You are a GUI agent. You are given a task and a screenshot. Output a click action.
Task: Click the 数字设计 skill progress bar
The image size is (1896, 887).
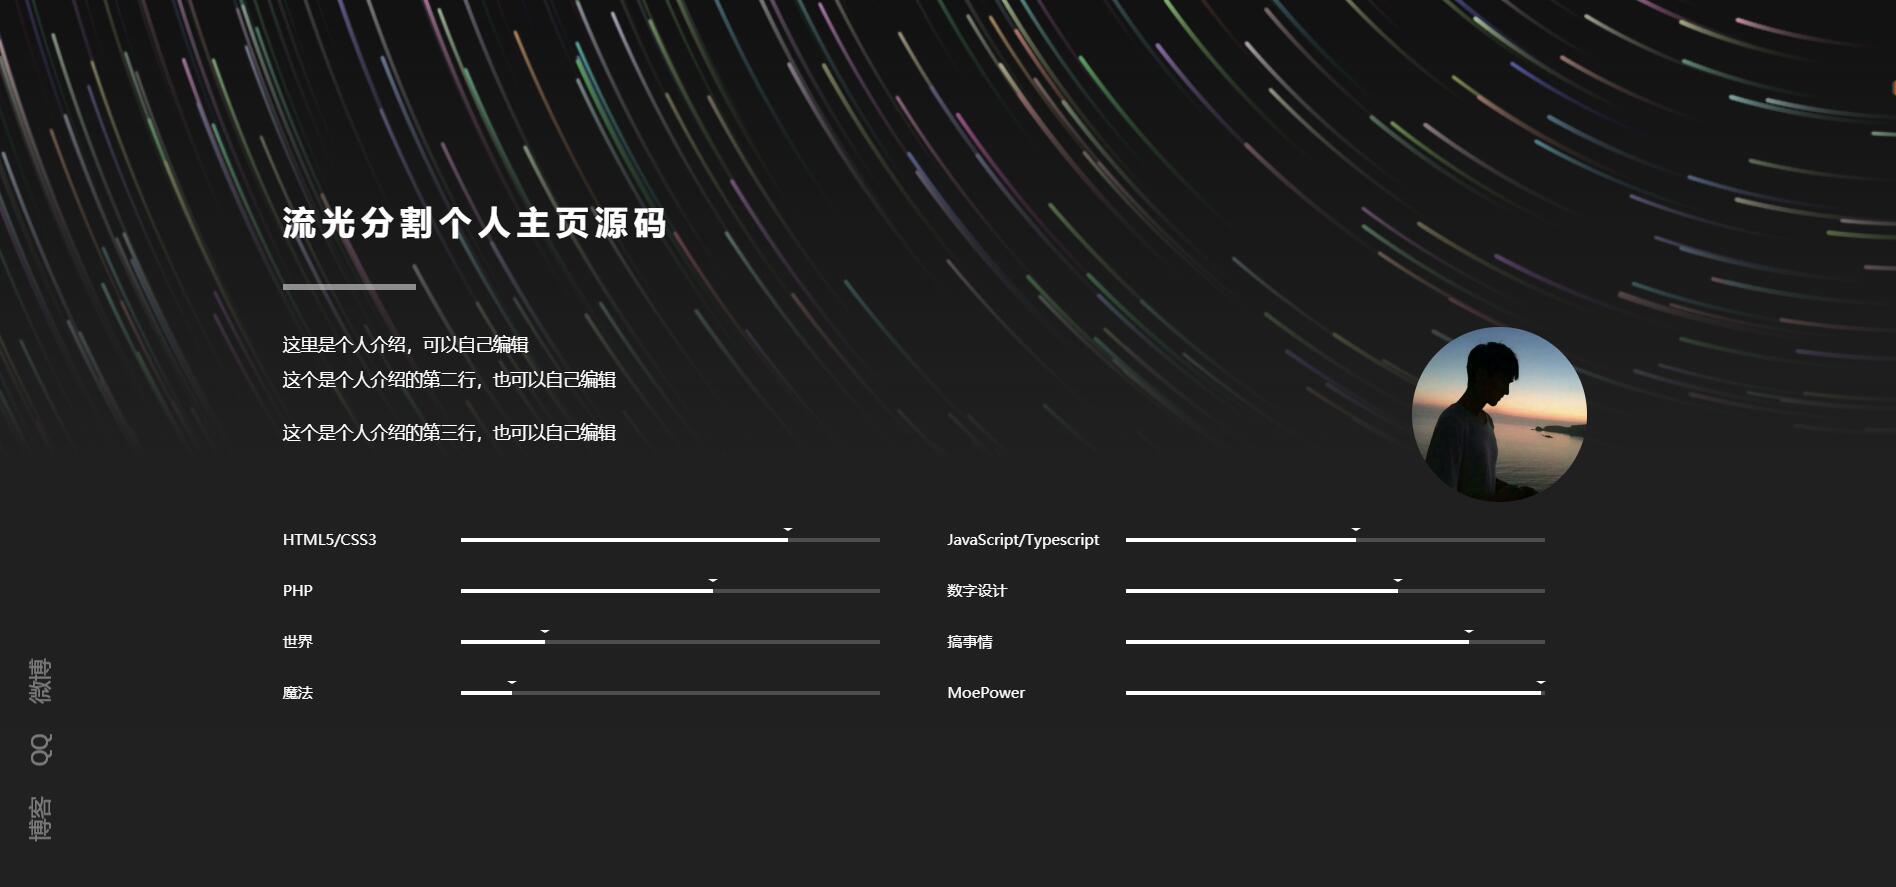point(1335,591)
